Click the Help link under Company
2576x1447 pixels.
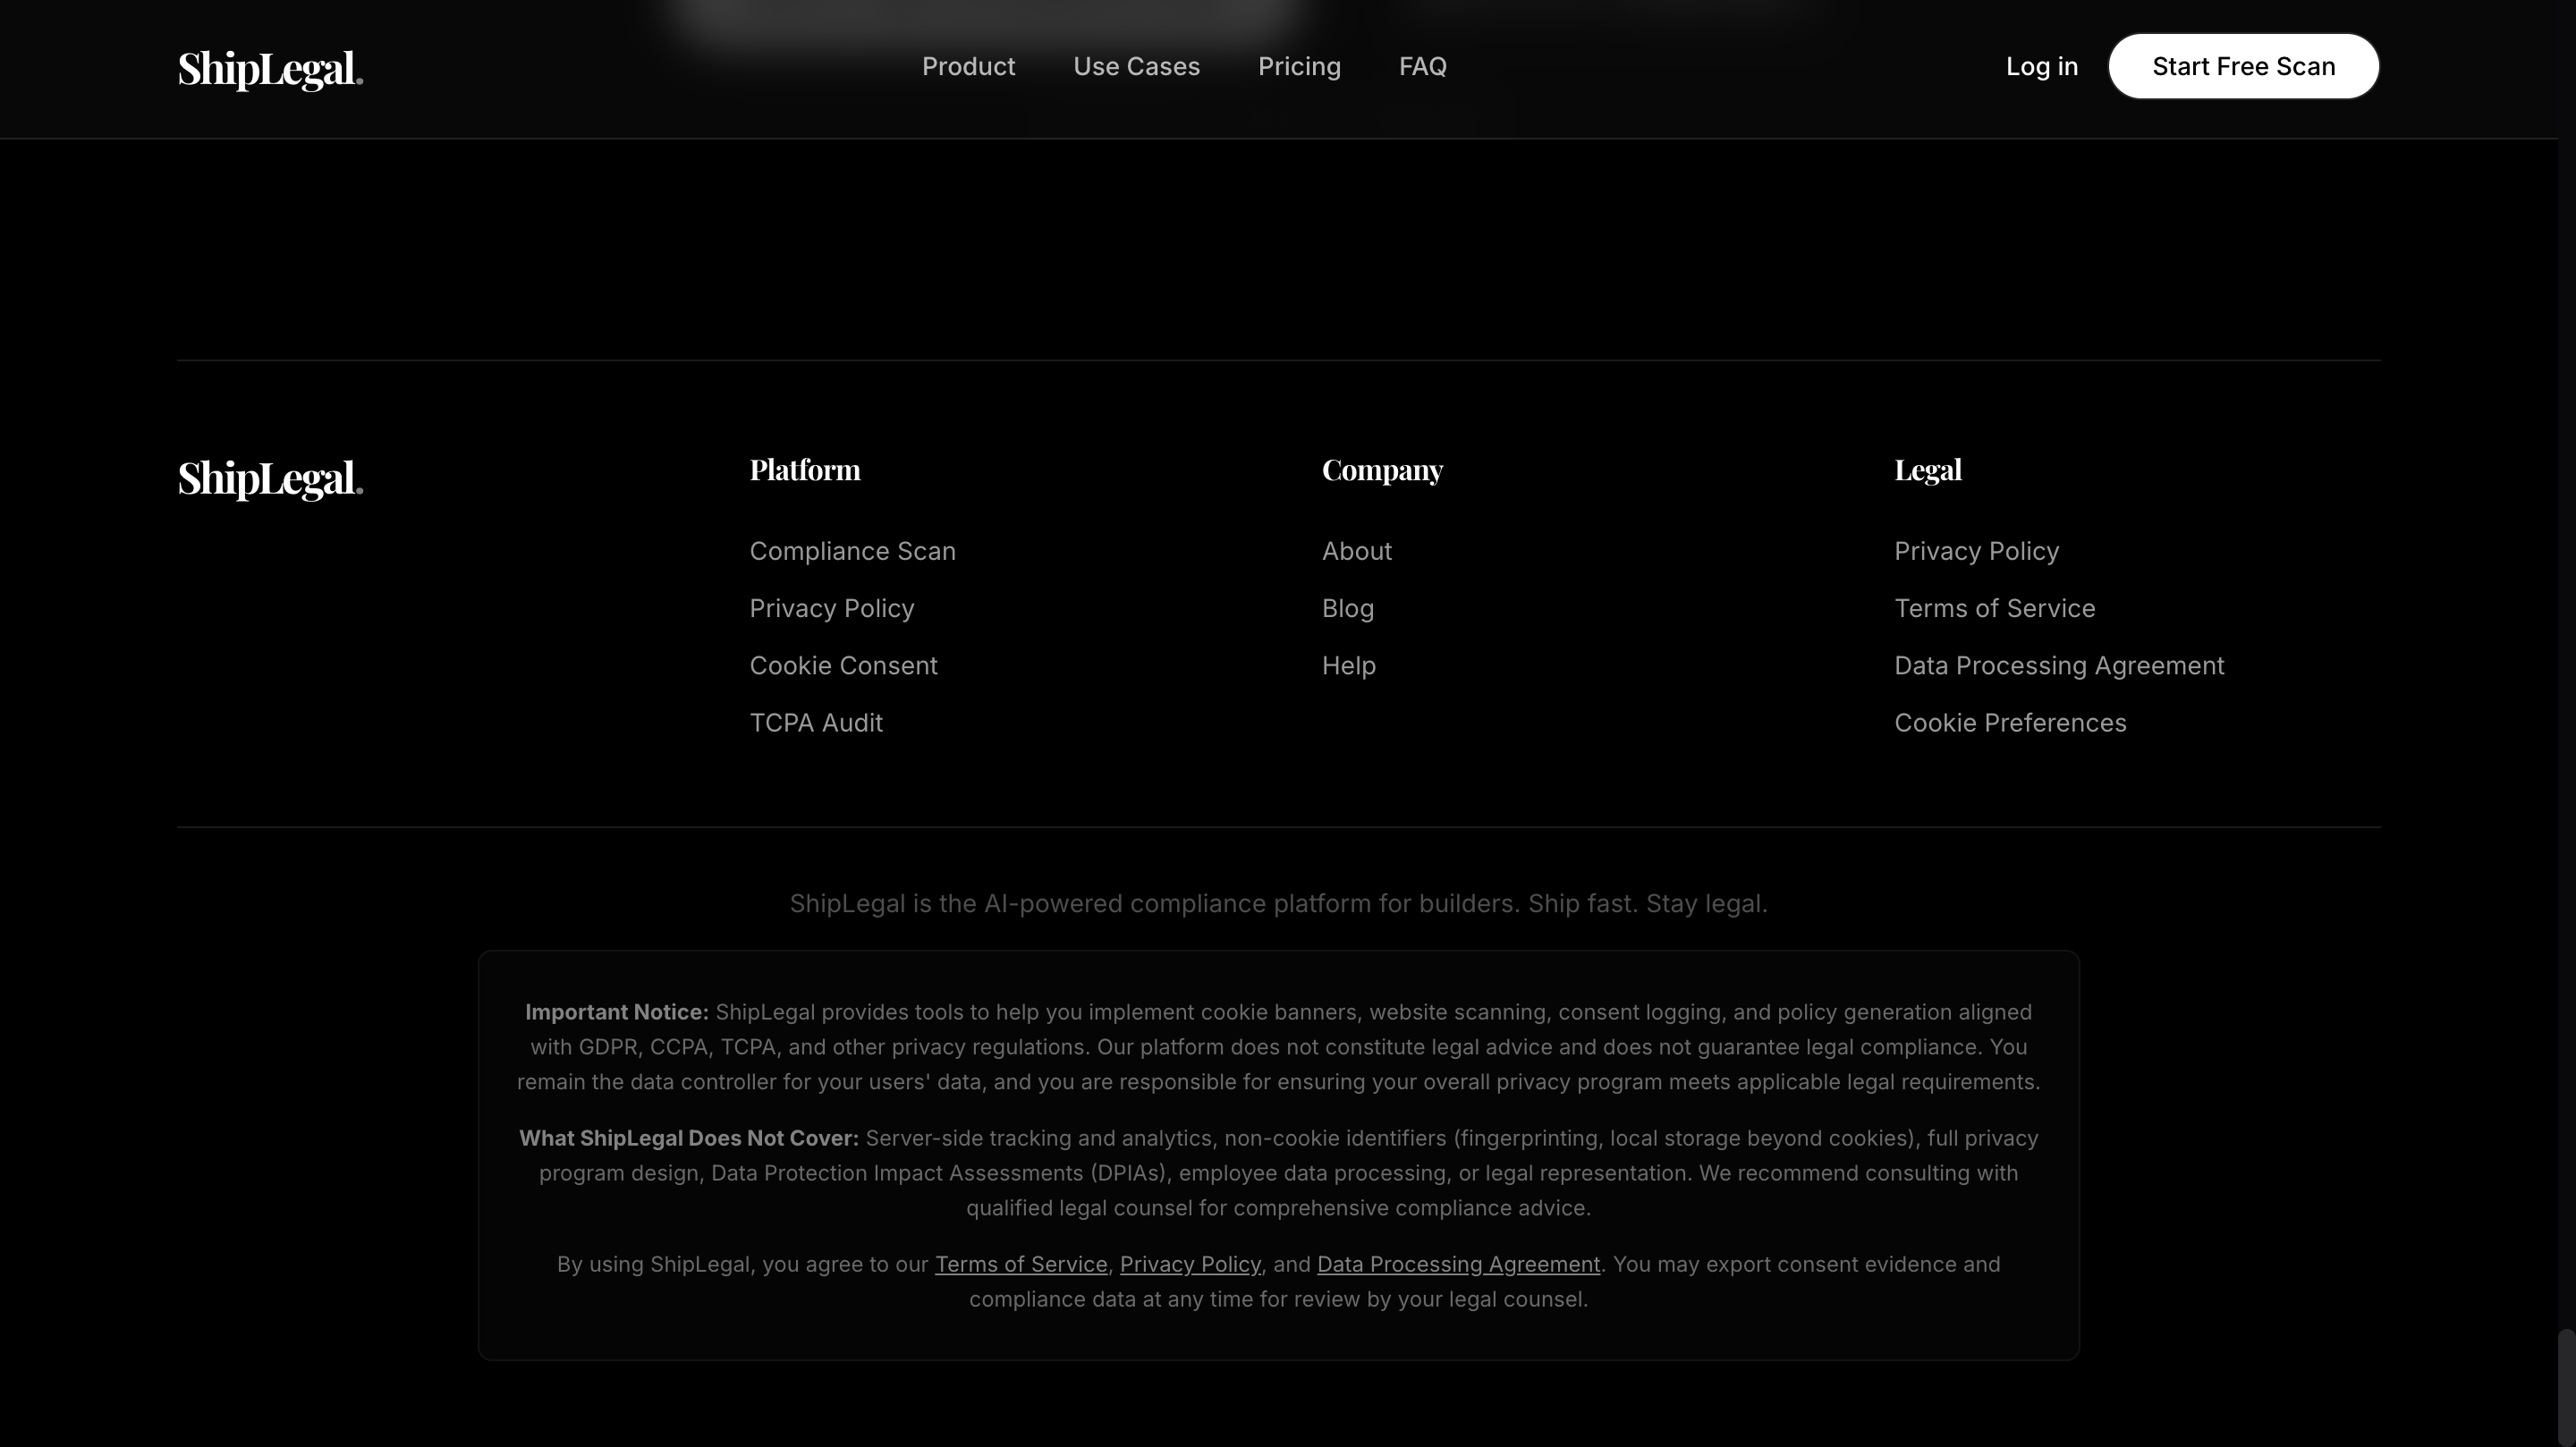[x=1348, y=665]
